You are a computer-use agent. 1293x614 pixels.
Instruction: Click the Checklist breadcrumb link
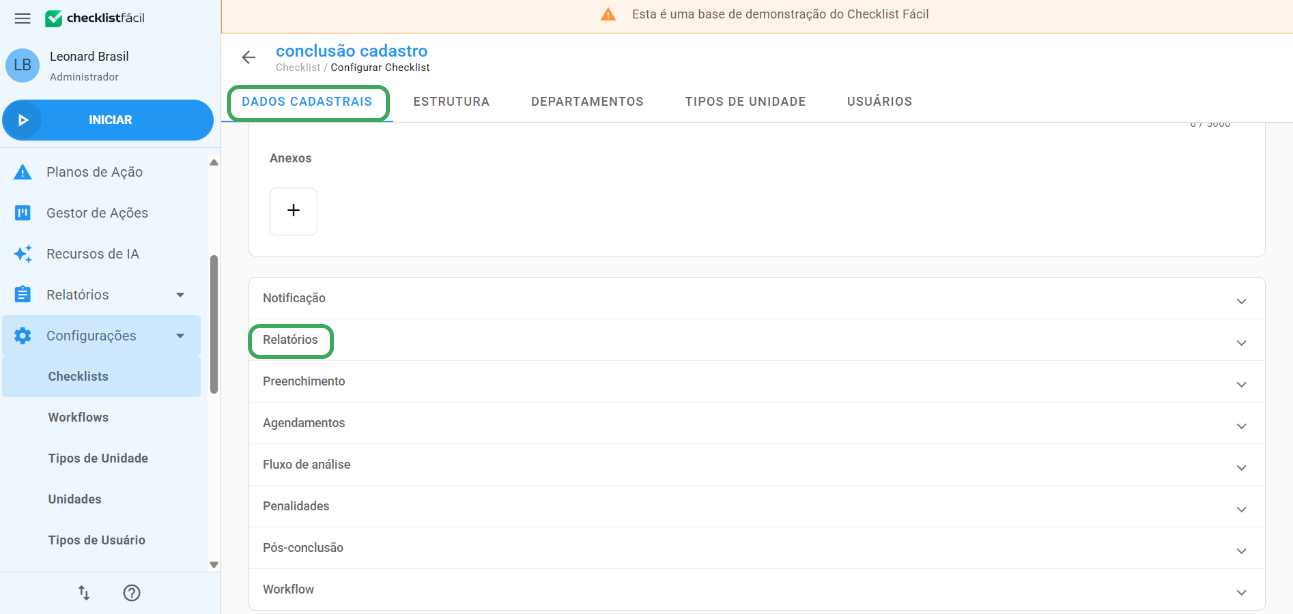pyautogui.click(x=298, y=68)
